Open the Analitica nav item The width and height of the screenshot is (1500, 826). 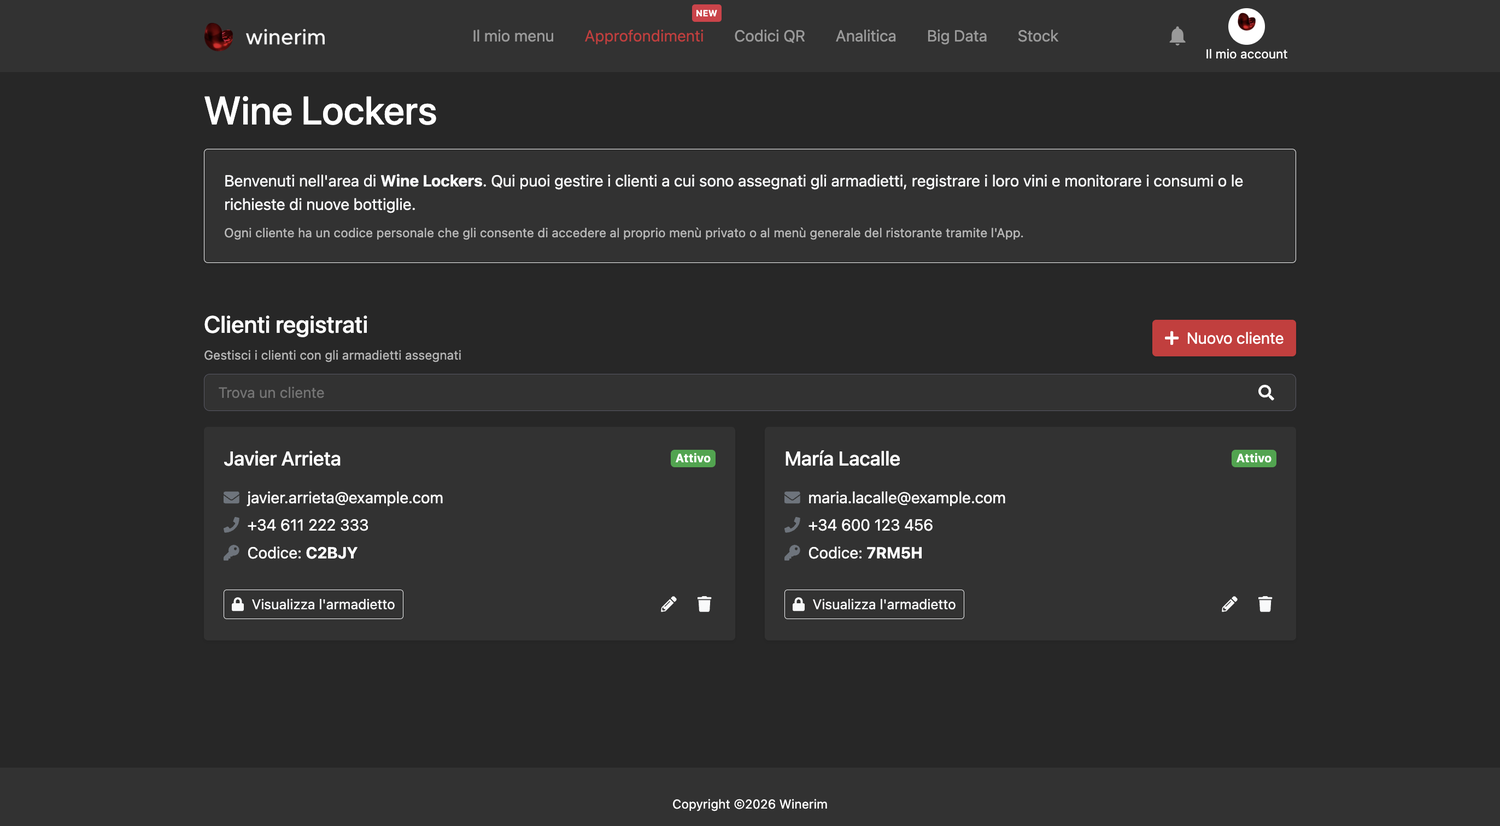[866, 36]
